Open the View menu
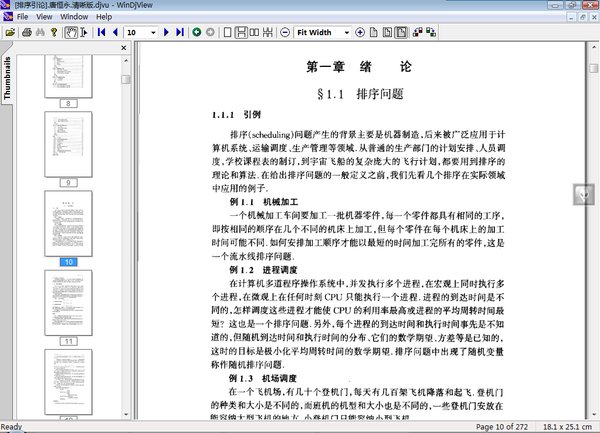 pyautogui.click(x=44, y=17)
